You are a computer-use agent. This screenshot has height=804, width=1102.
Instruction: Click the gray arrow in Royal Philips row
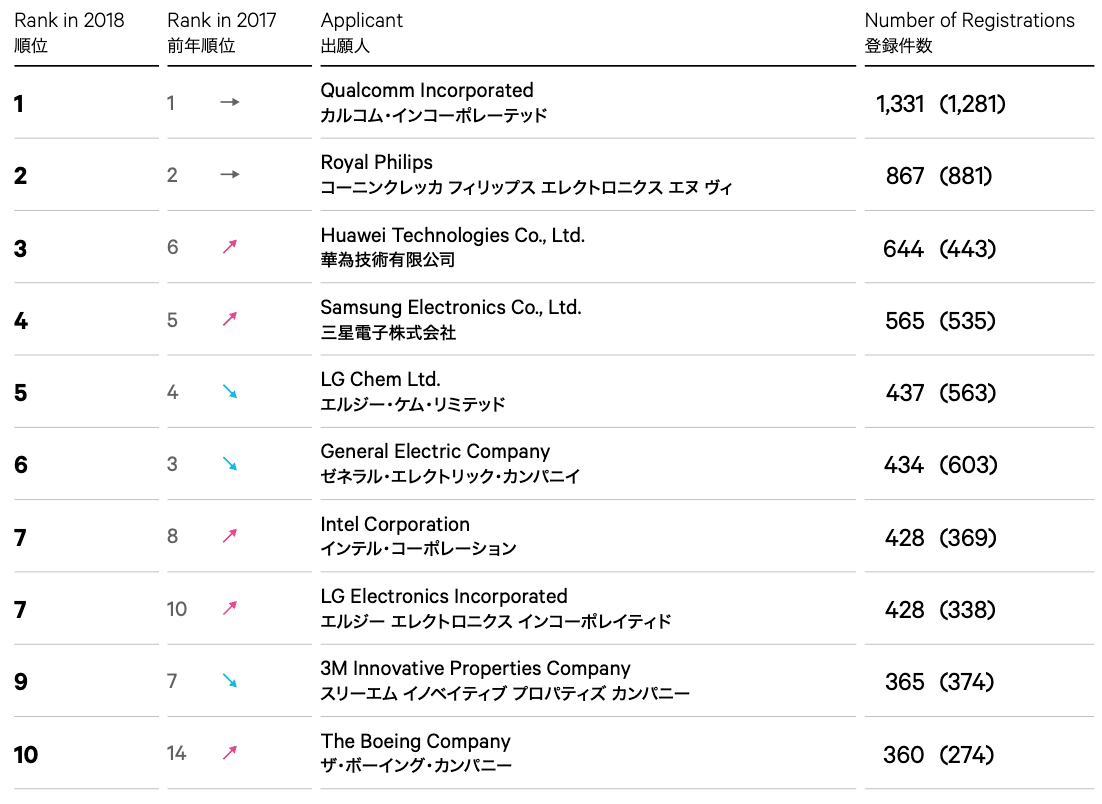click(x=230, y=175)
